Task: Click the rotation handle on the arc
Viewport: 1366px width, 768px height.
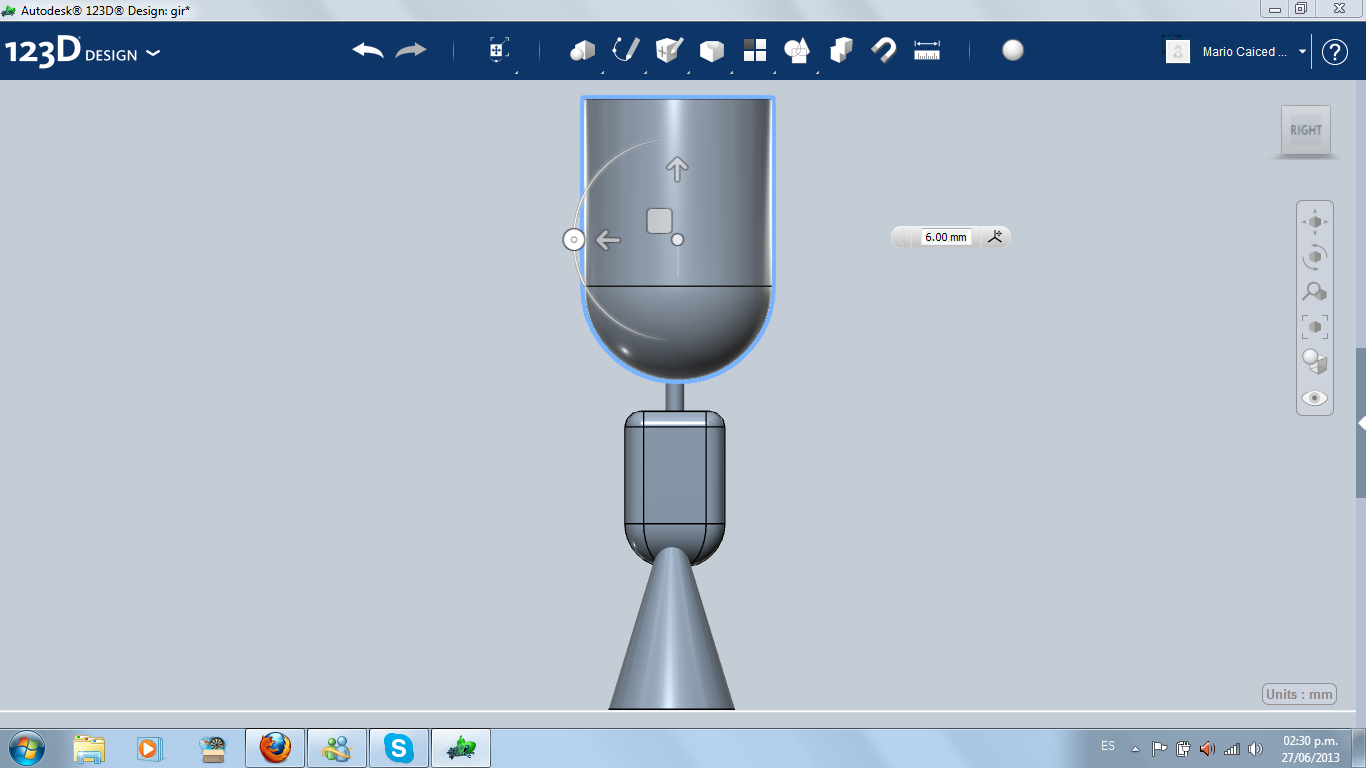Action: (x=574, y=239)
